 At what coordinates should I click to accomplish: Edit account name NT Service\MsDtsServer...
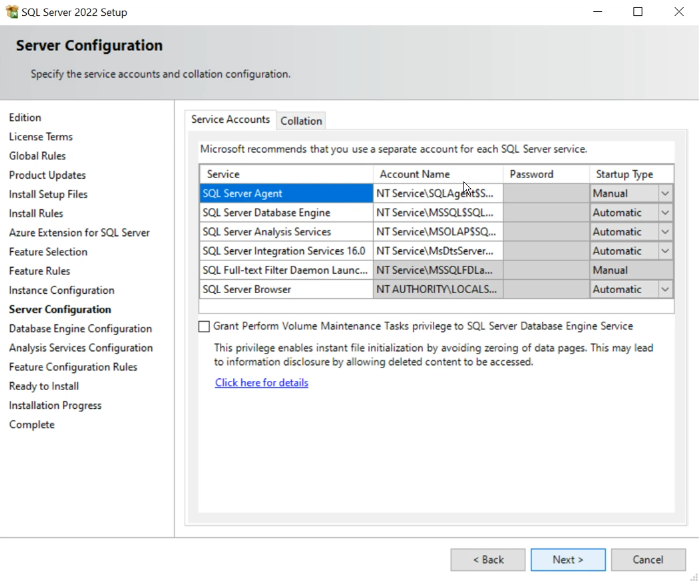[x=438, y=251]
